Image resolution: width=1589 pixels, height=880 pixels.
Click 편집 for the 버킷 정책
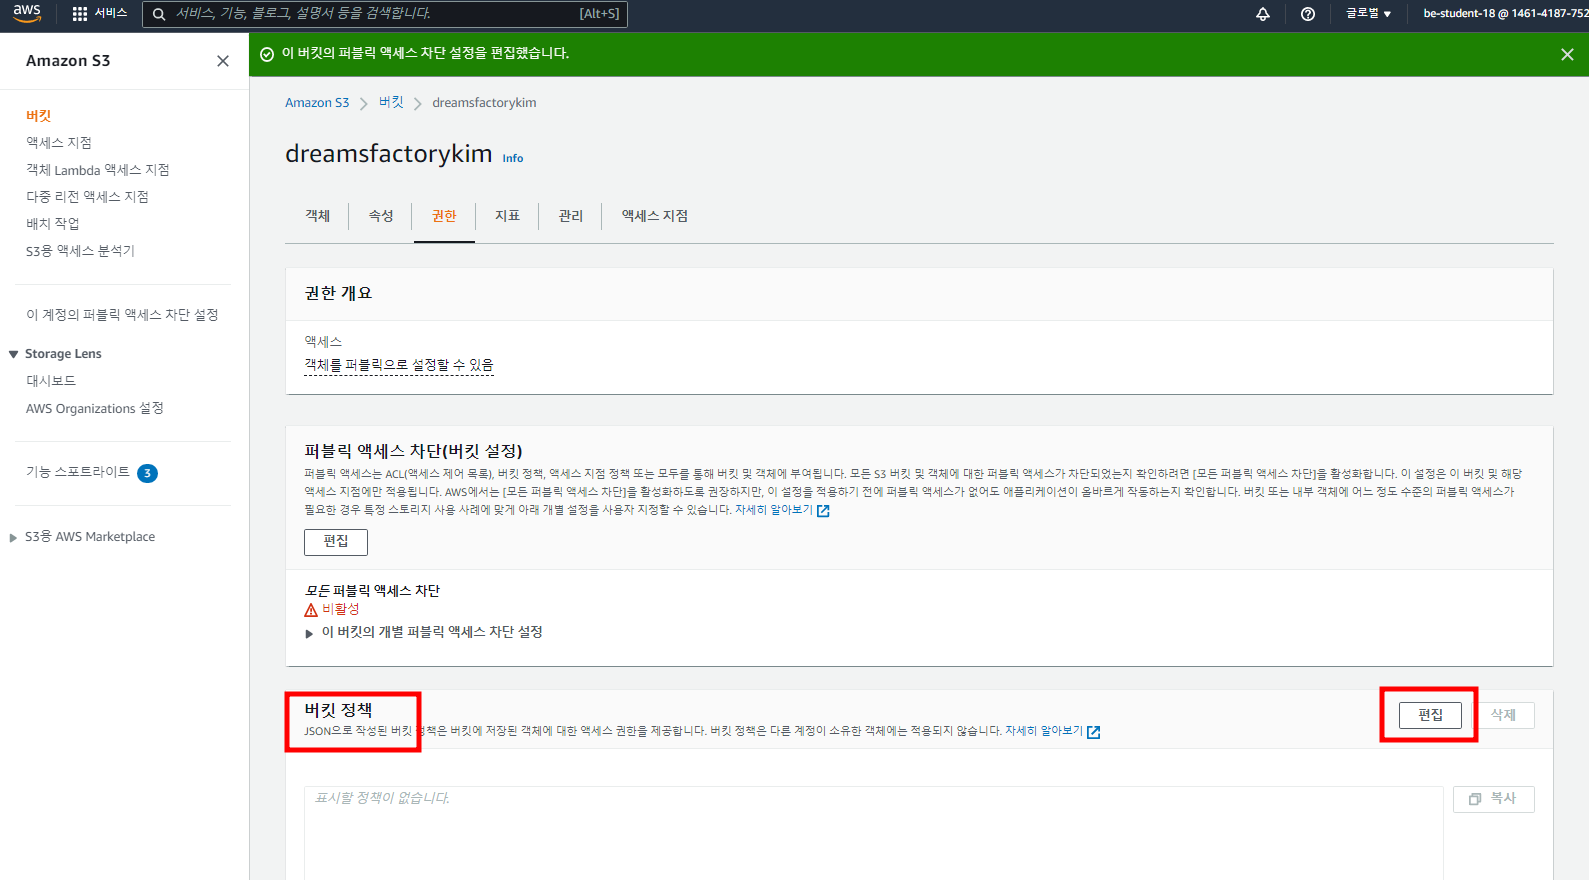coord(1430,715)
